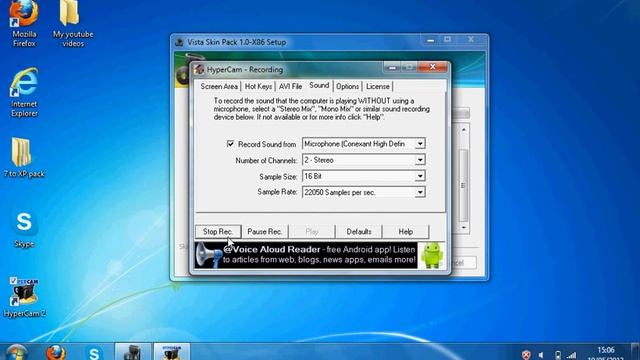Click the Defaults button
Viewport: 640px width, 360px height.
coord(359,231)
